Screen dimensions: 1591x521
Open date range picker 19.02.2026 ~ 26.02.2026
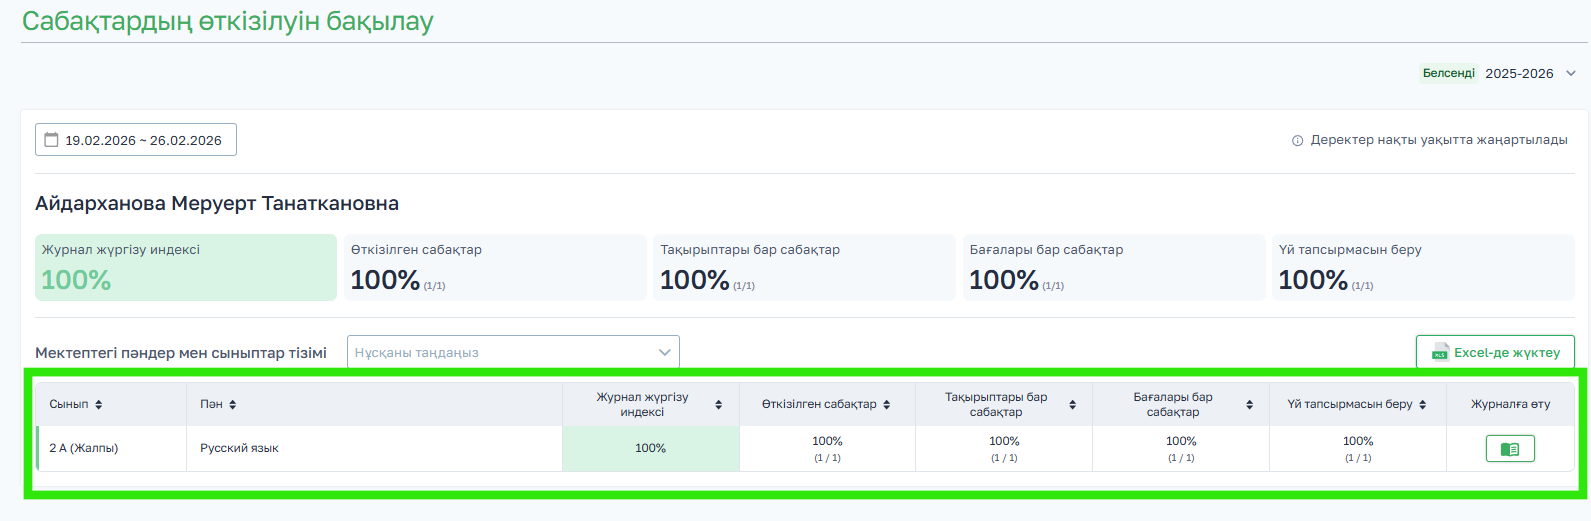[x=136, y=140]
